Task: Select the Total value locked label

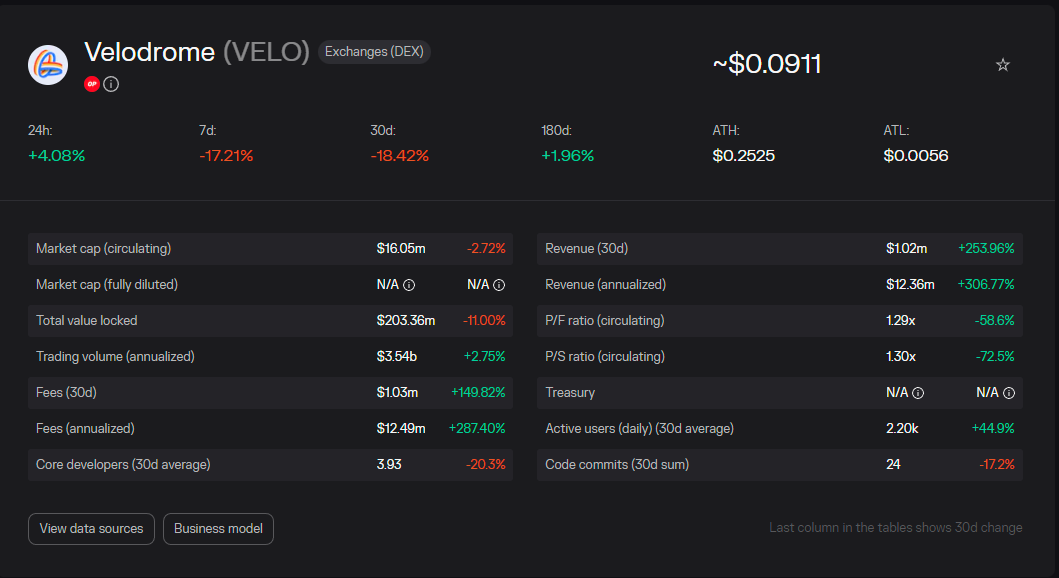Action: point(86,321)
